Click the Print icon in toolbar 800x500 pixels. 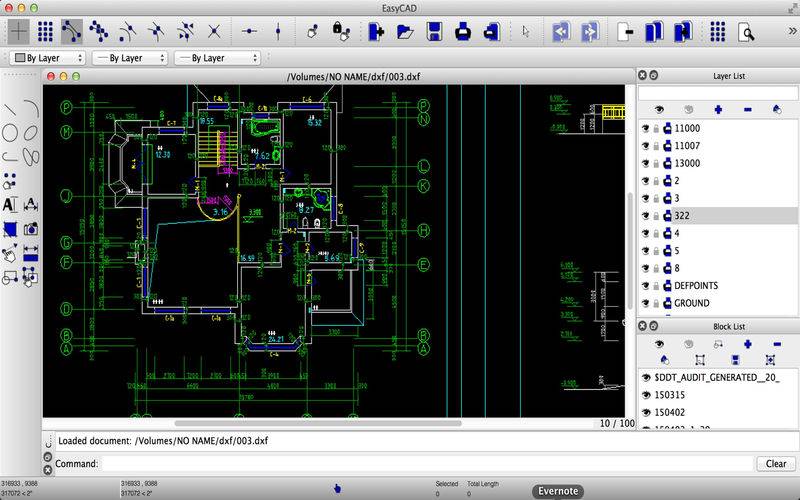[463, 31]
